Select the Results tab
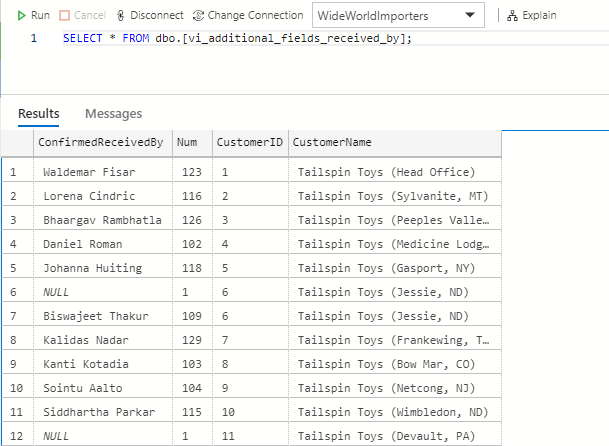Image resolution: width=609 pixels, height=446 pixels. 39,114
